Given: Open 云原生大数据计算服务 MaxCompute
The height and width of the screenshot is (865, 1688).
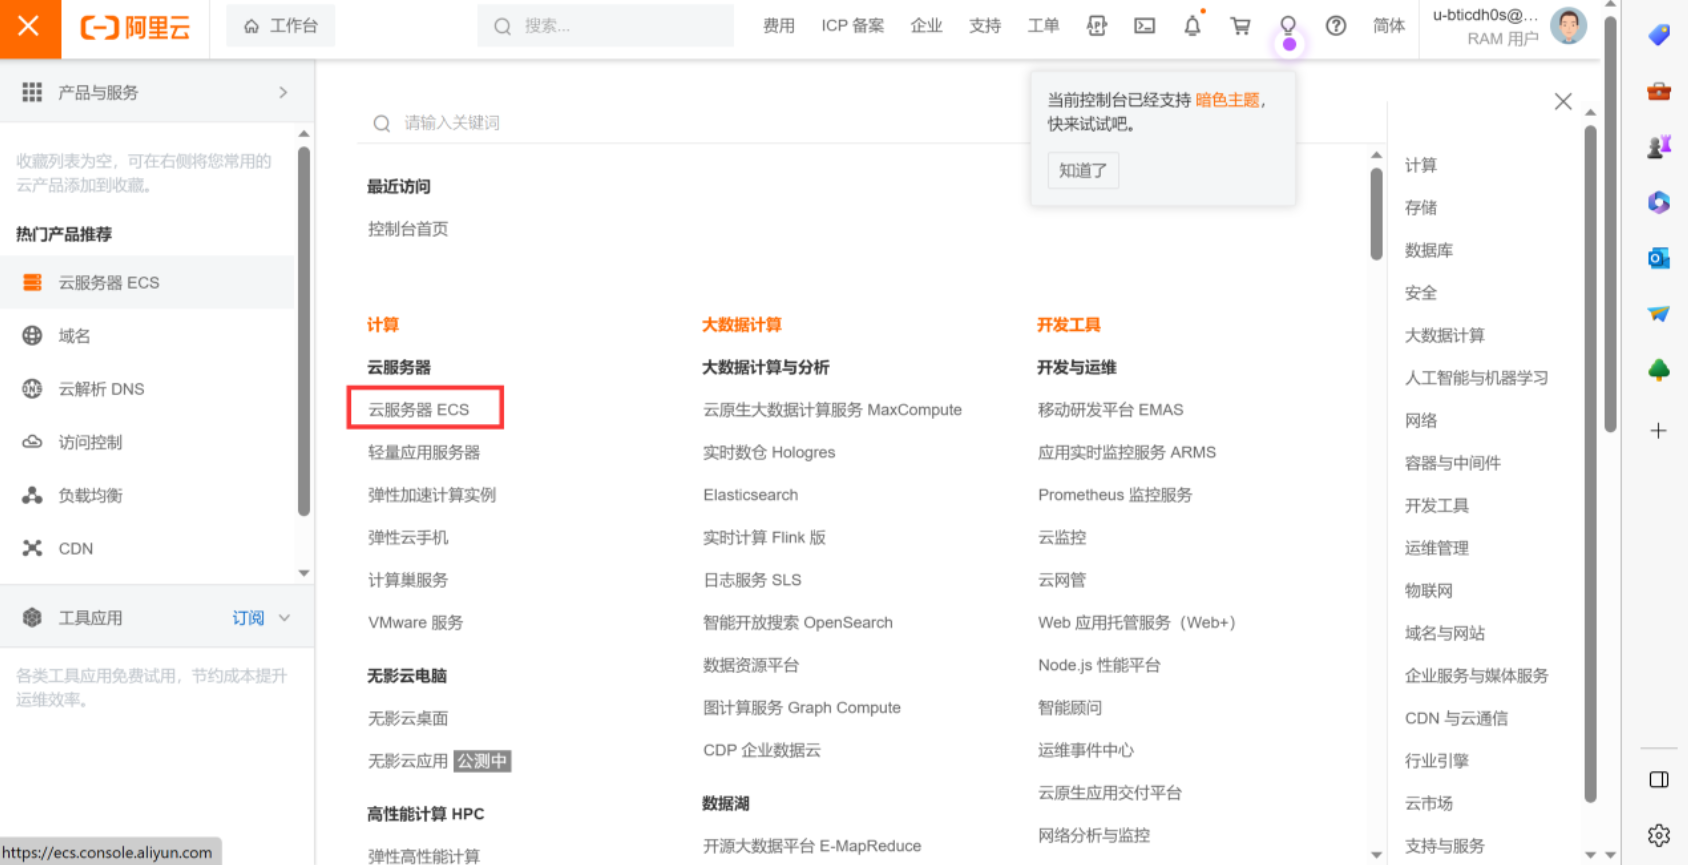Looking at the screenshot, I should pos(832,410).
